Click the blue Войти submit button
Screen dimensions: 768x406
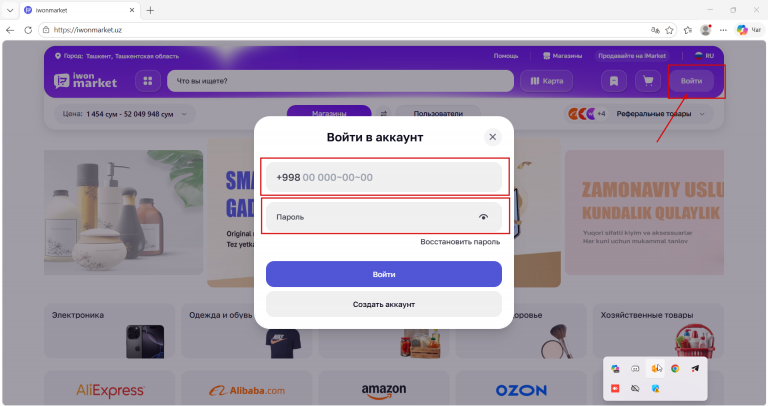(384, 274)
